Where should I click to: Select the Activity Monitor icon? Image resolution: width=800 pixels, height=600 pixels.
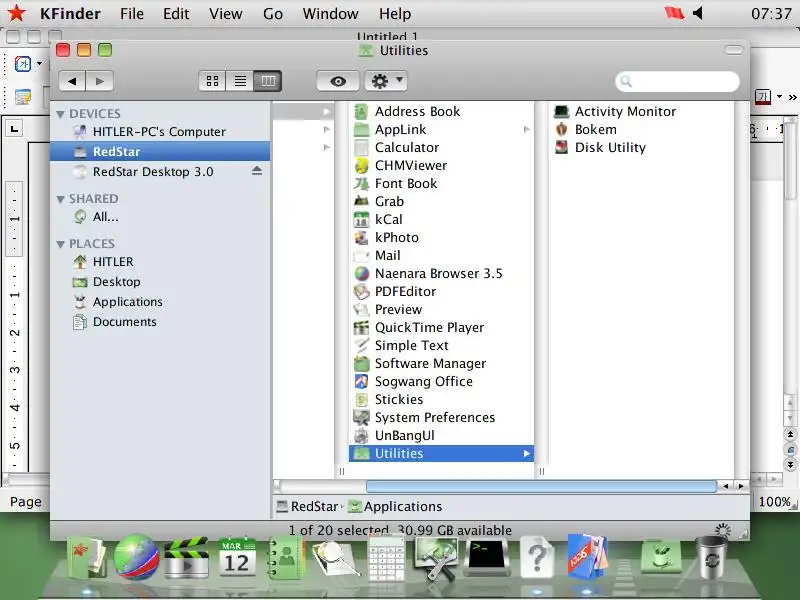[561, 111]
